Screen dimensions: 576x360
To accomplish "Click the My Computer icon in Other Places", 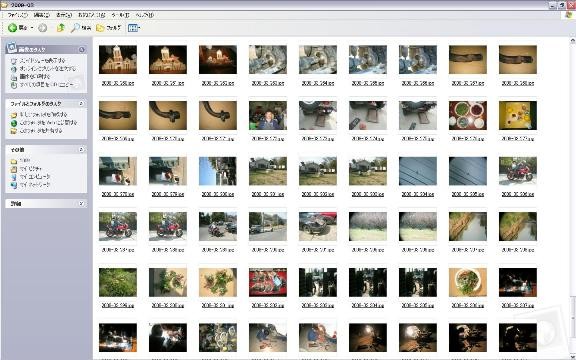I will pos(14,177).
